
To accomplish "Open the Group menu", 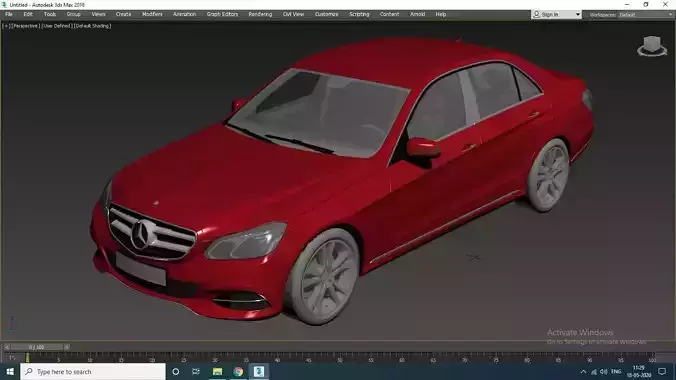I will tap(74, 14).
